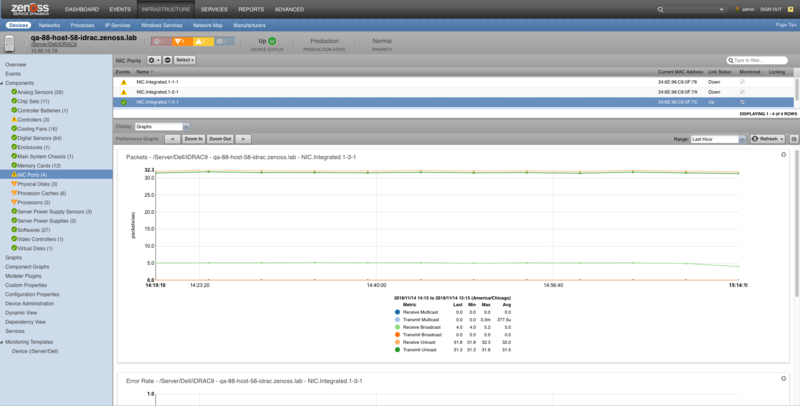
Task: Click the yellow warning events badge
Action: (x=203, y=41)
